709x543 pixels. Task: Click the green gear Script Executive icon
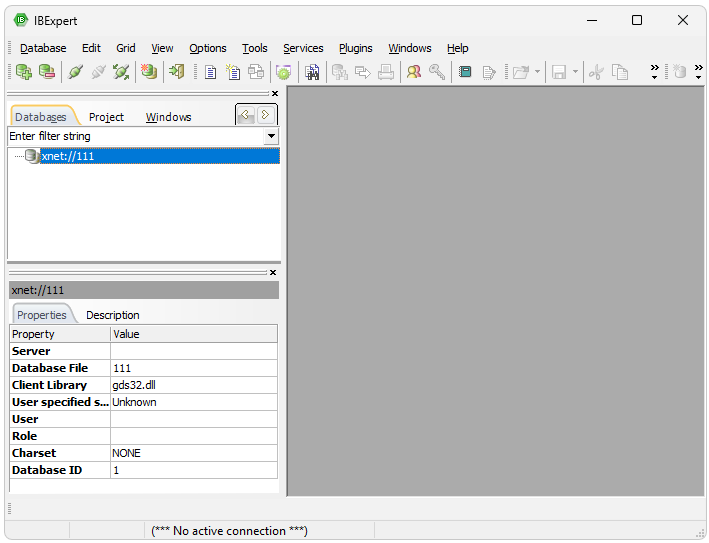click(284, 72)
